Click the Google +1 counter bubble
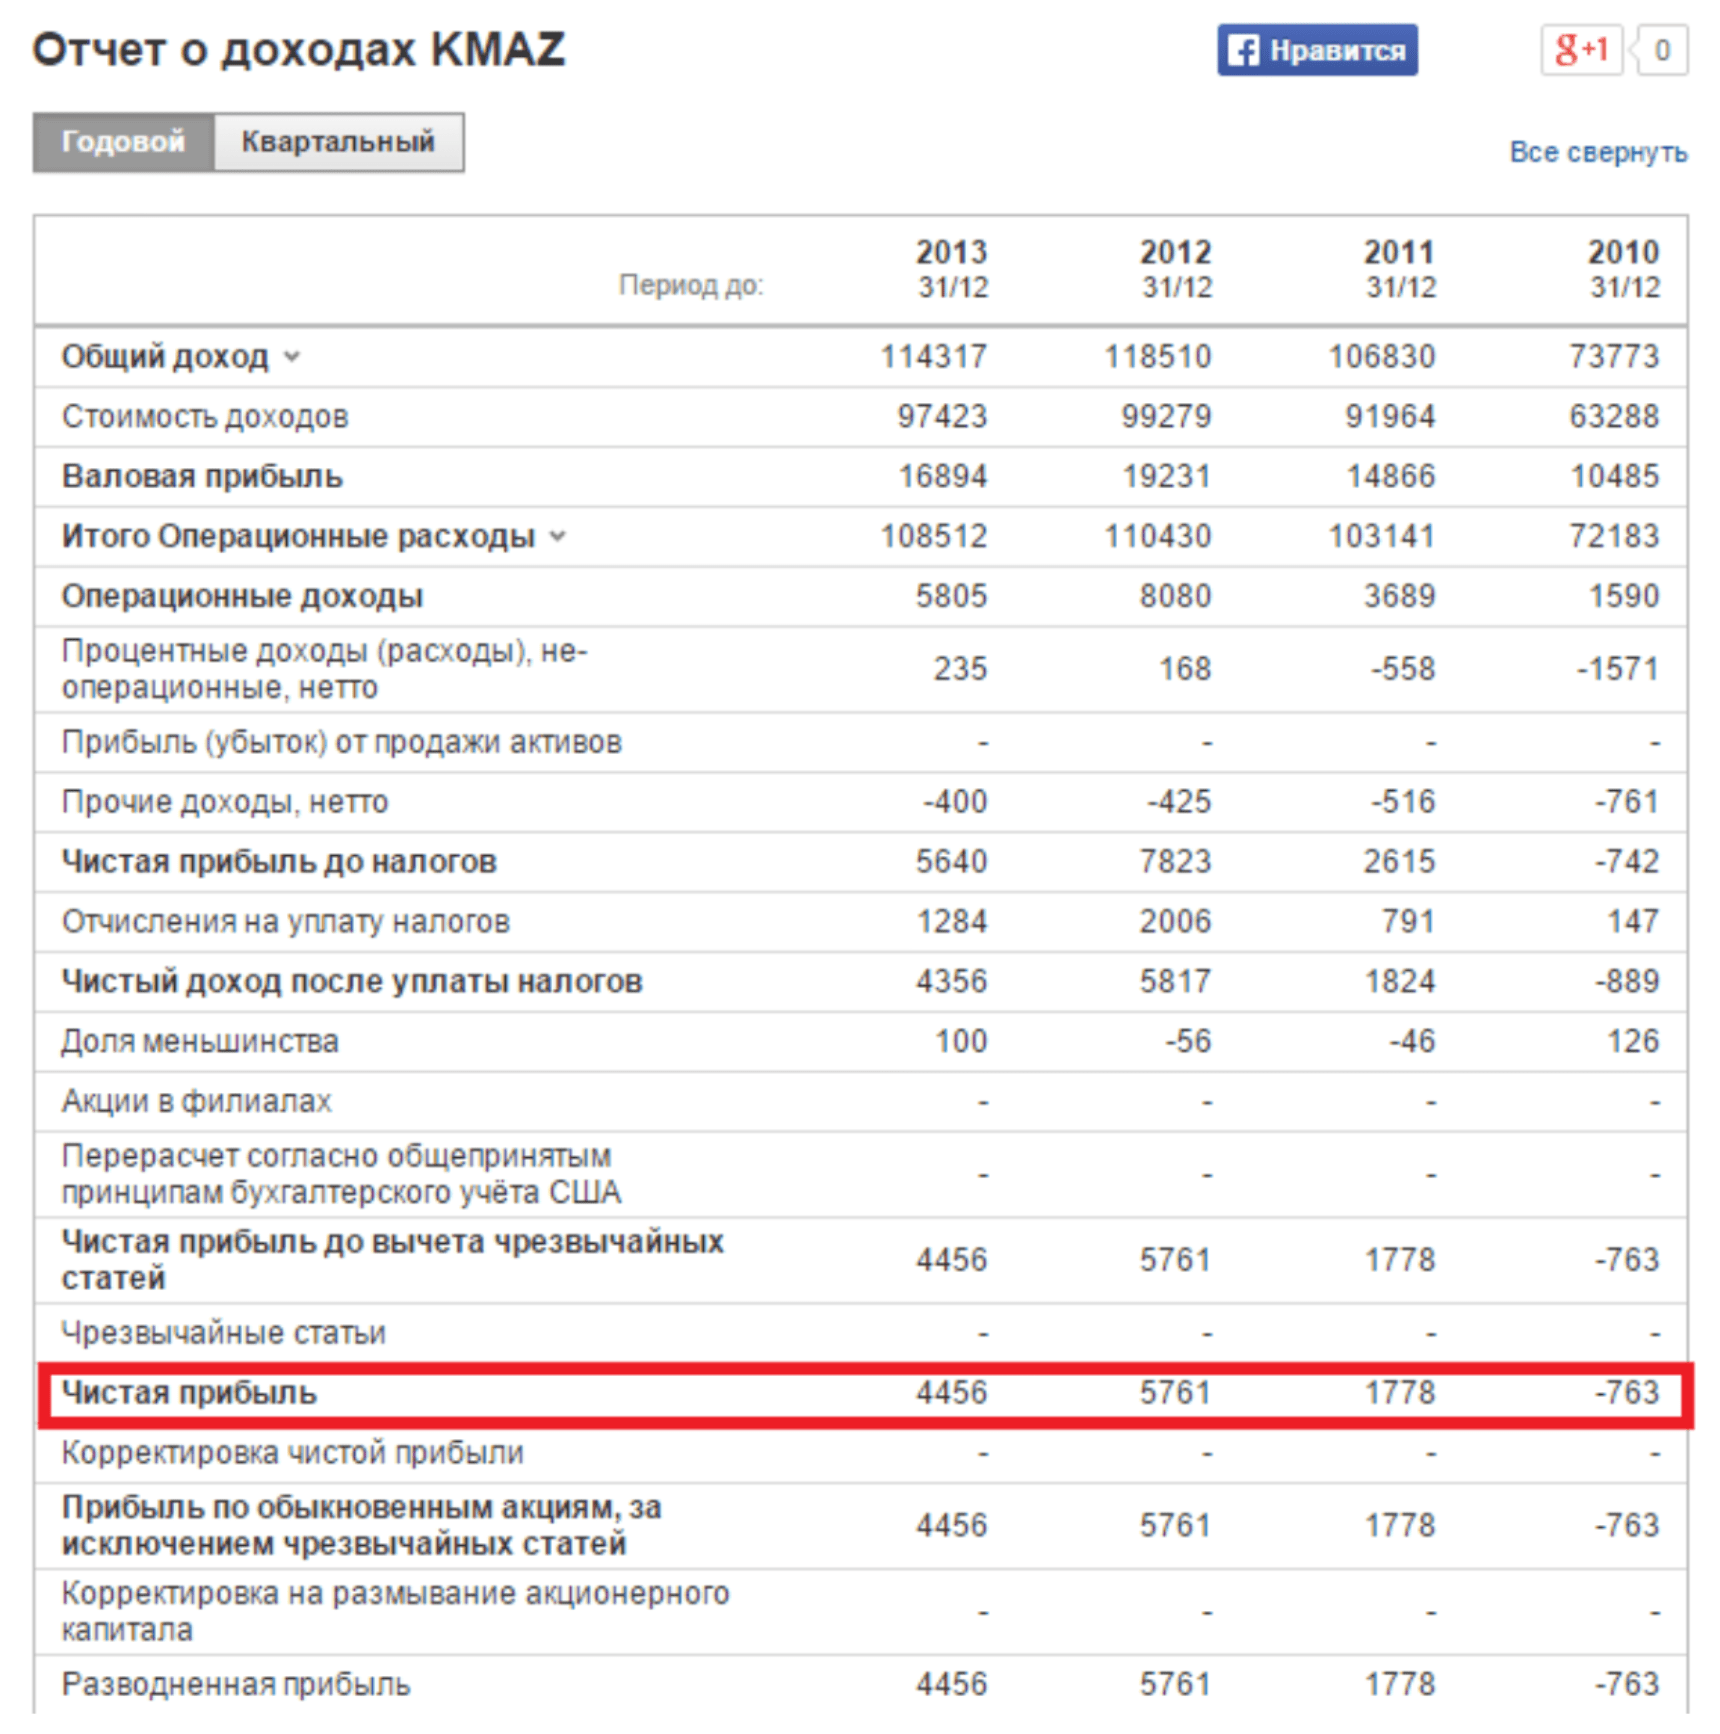 tap(1661, 50)
